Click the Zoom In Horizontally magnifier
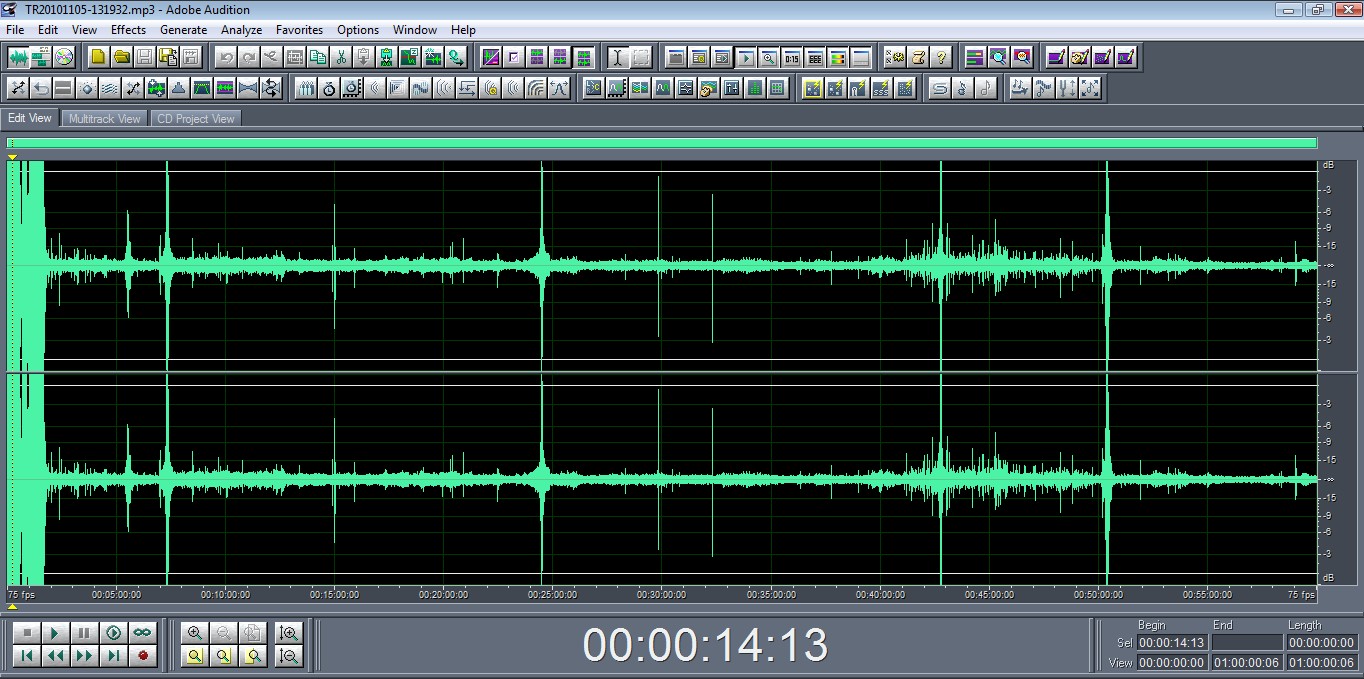 (195, 632)
